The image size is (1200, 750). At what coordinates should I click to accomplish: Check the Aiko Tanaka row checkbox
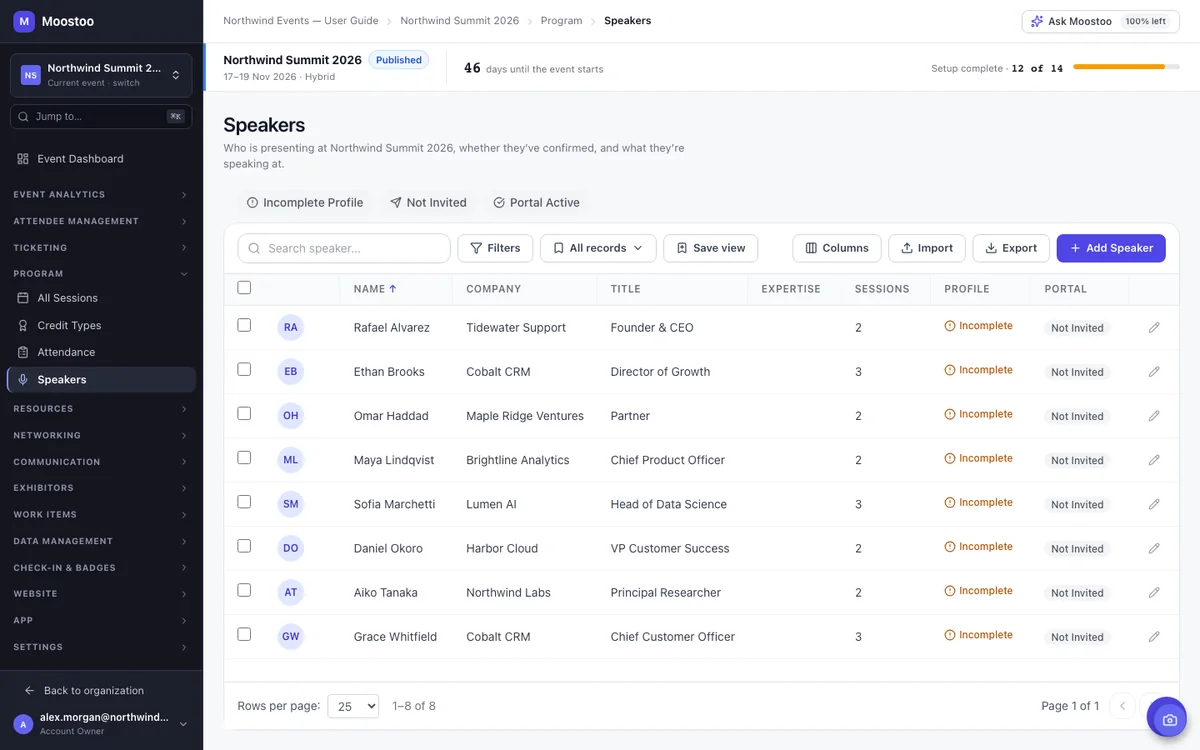click(x=244, y=590)
